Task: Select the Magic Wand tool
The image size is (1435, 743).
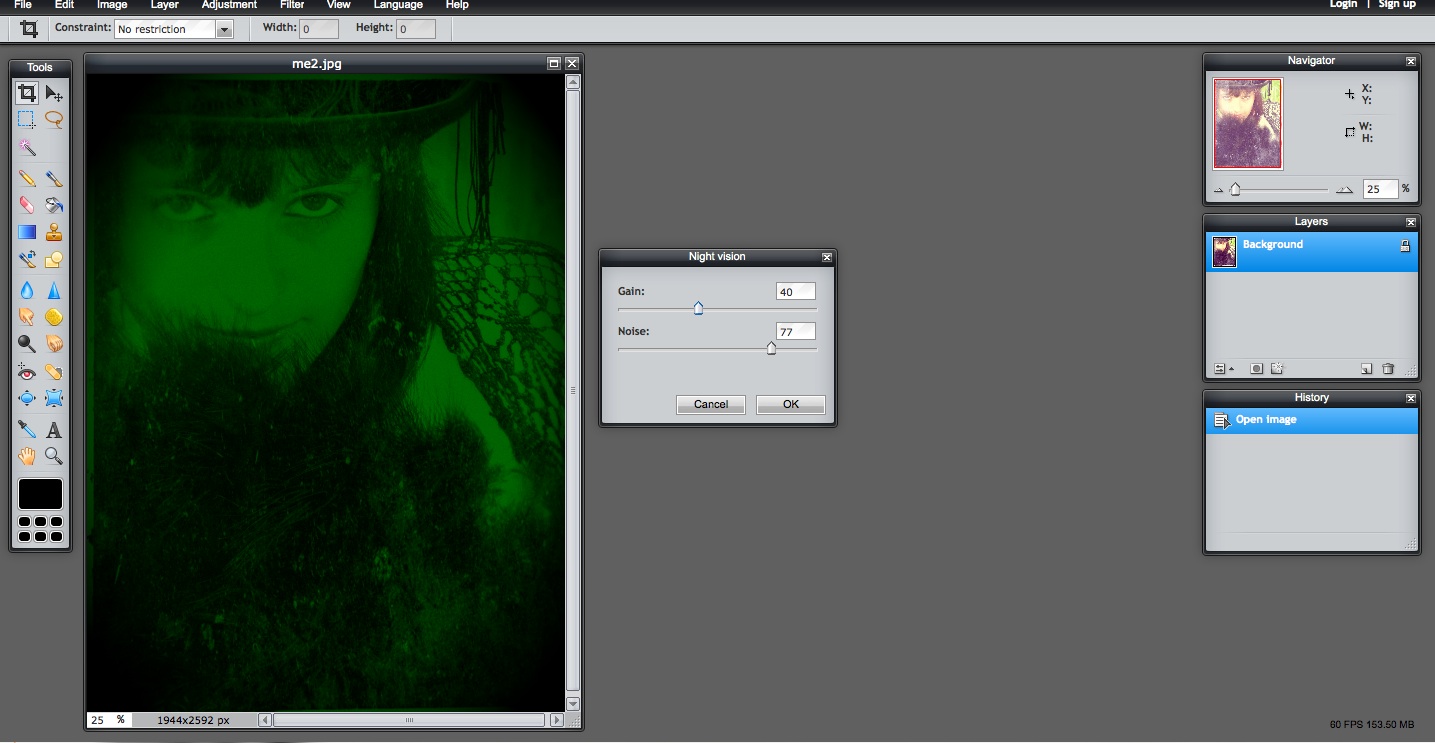Action: click(x=27, y=147)
